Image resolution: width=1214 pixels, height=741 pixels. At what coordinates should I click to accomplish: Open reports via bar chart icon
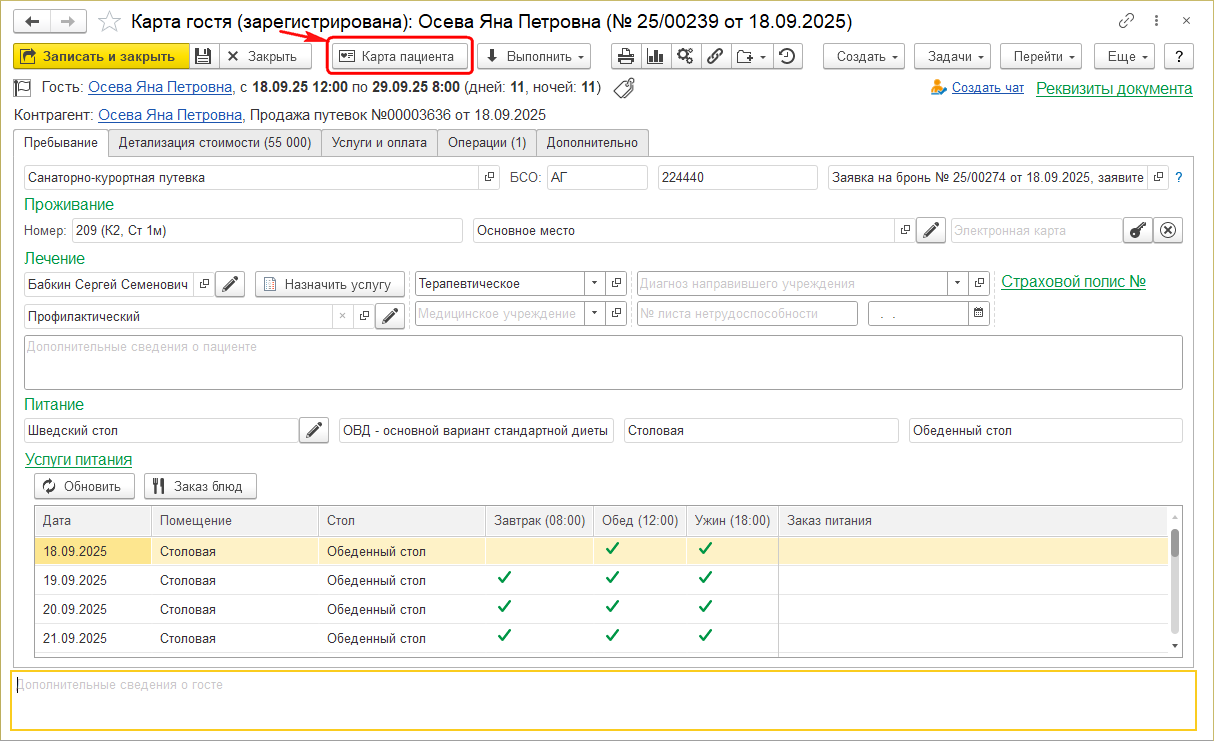coord(656,57)
